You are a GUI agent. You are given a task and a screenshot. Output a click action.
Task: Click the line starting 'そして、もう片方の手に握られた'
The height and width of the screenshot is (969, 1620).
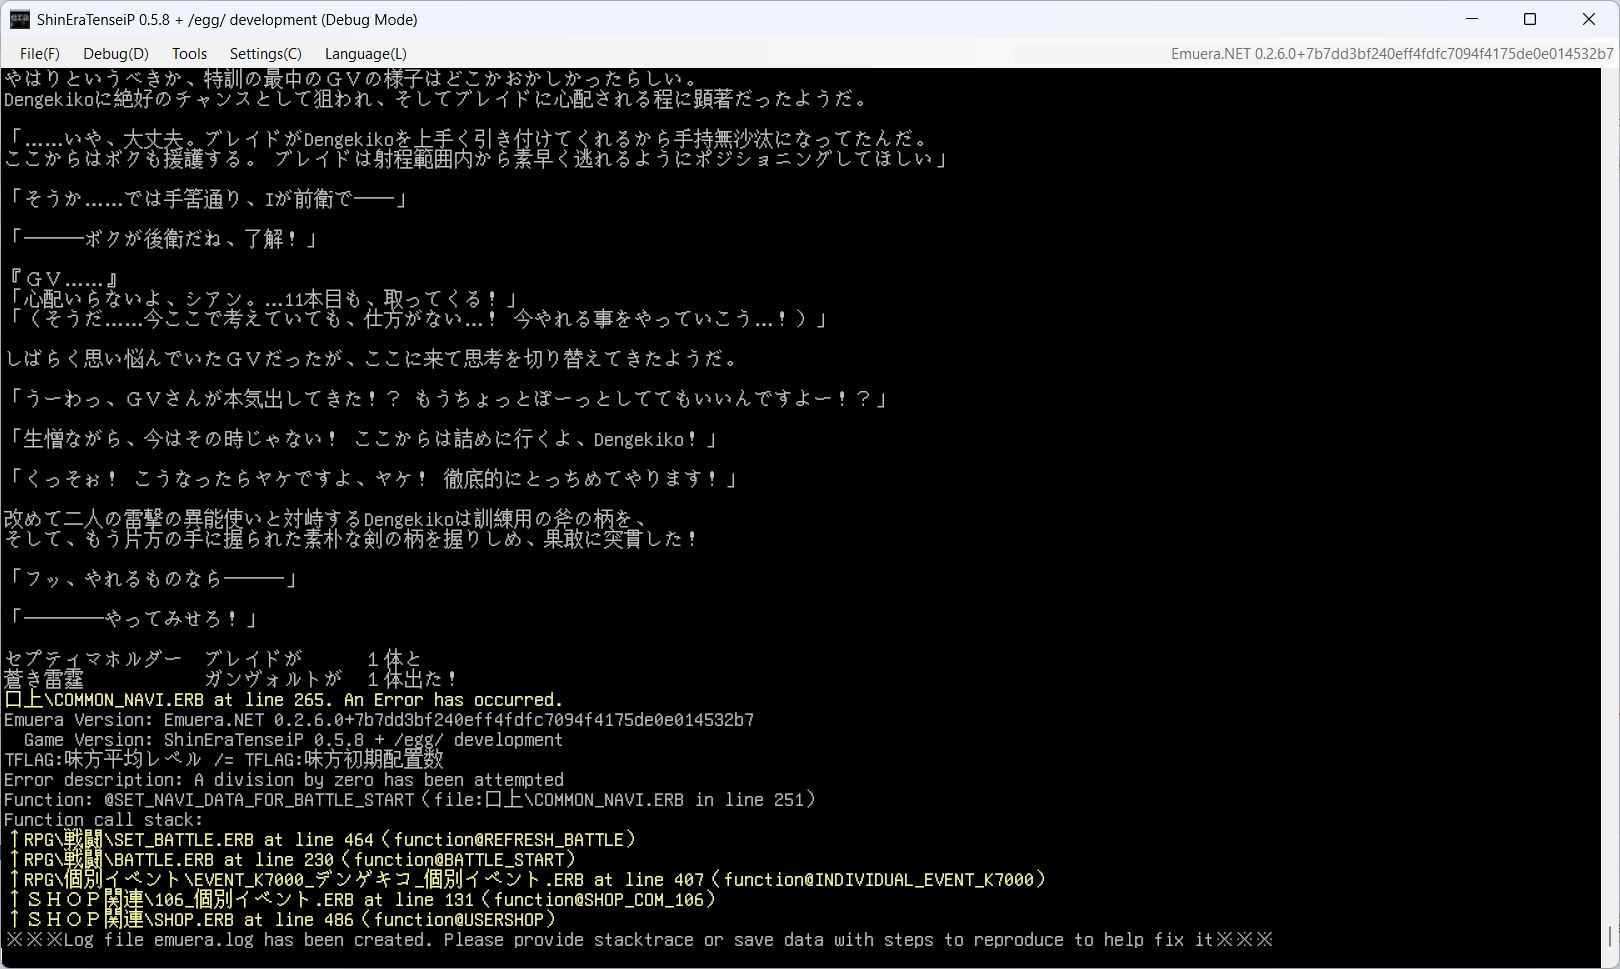click(352, 539)
